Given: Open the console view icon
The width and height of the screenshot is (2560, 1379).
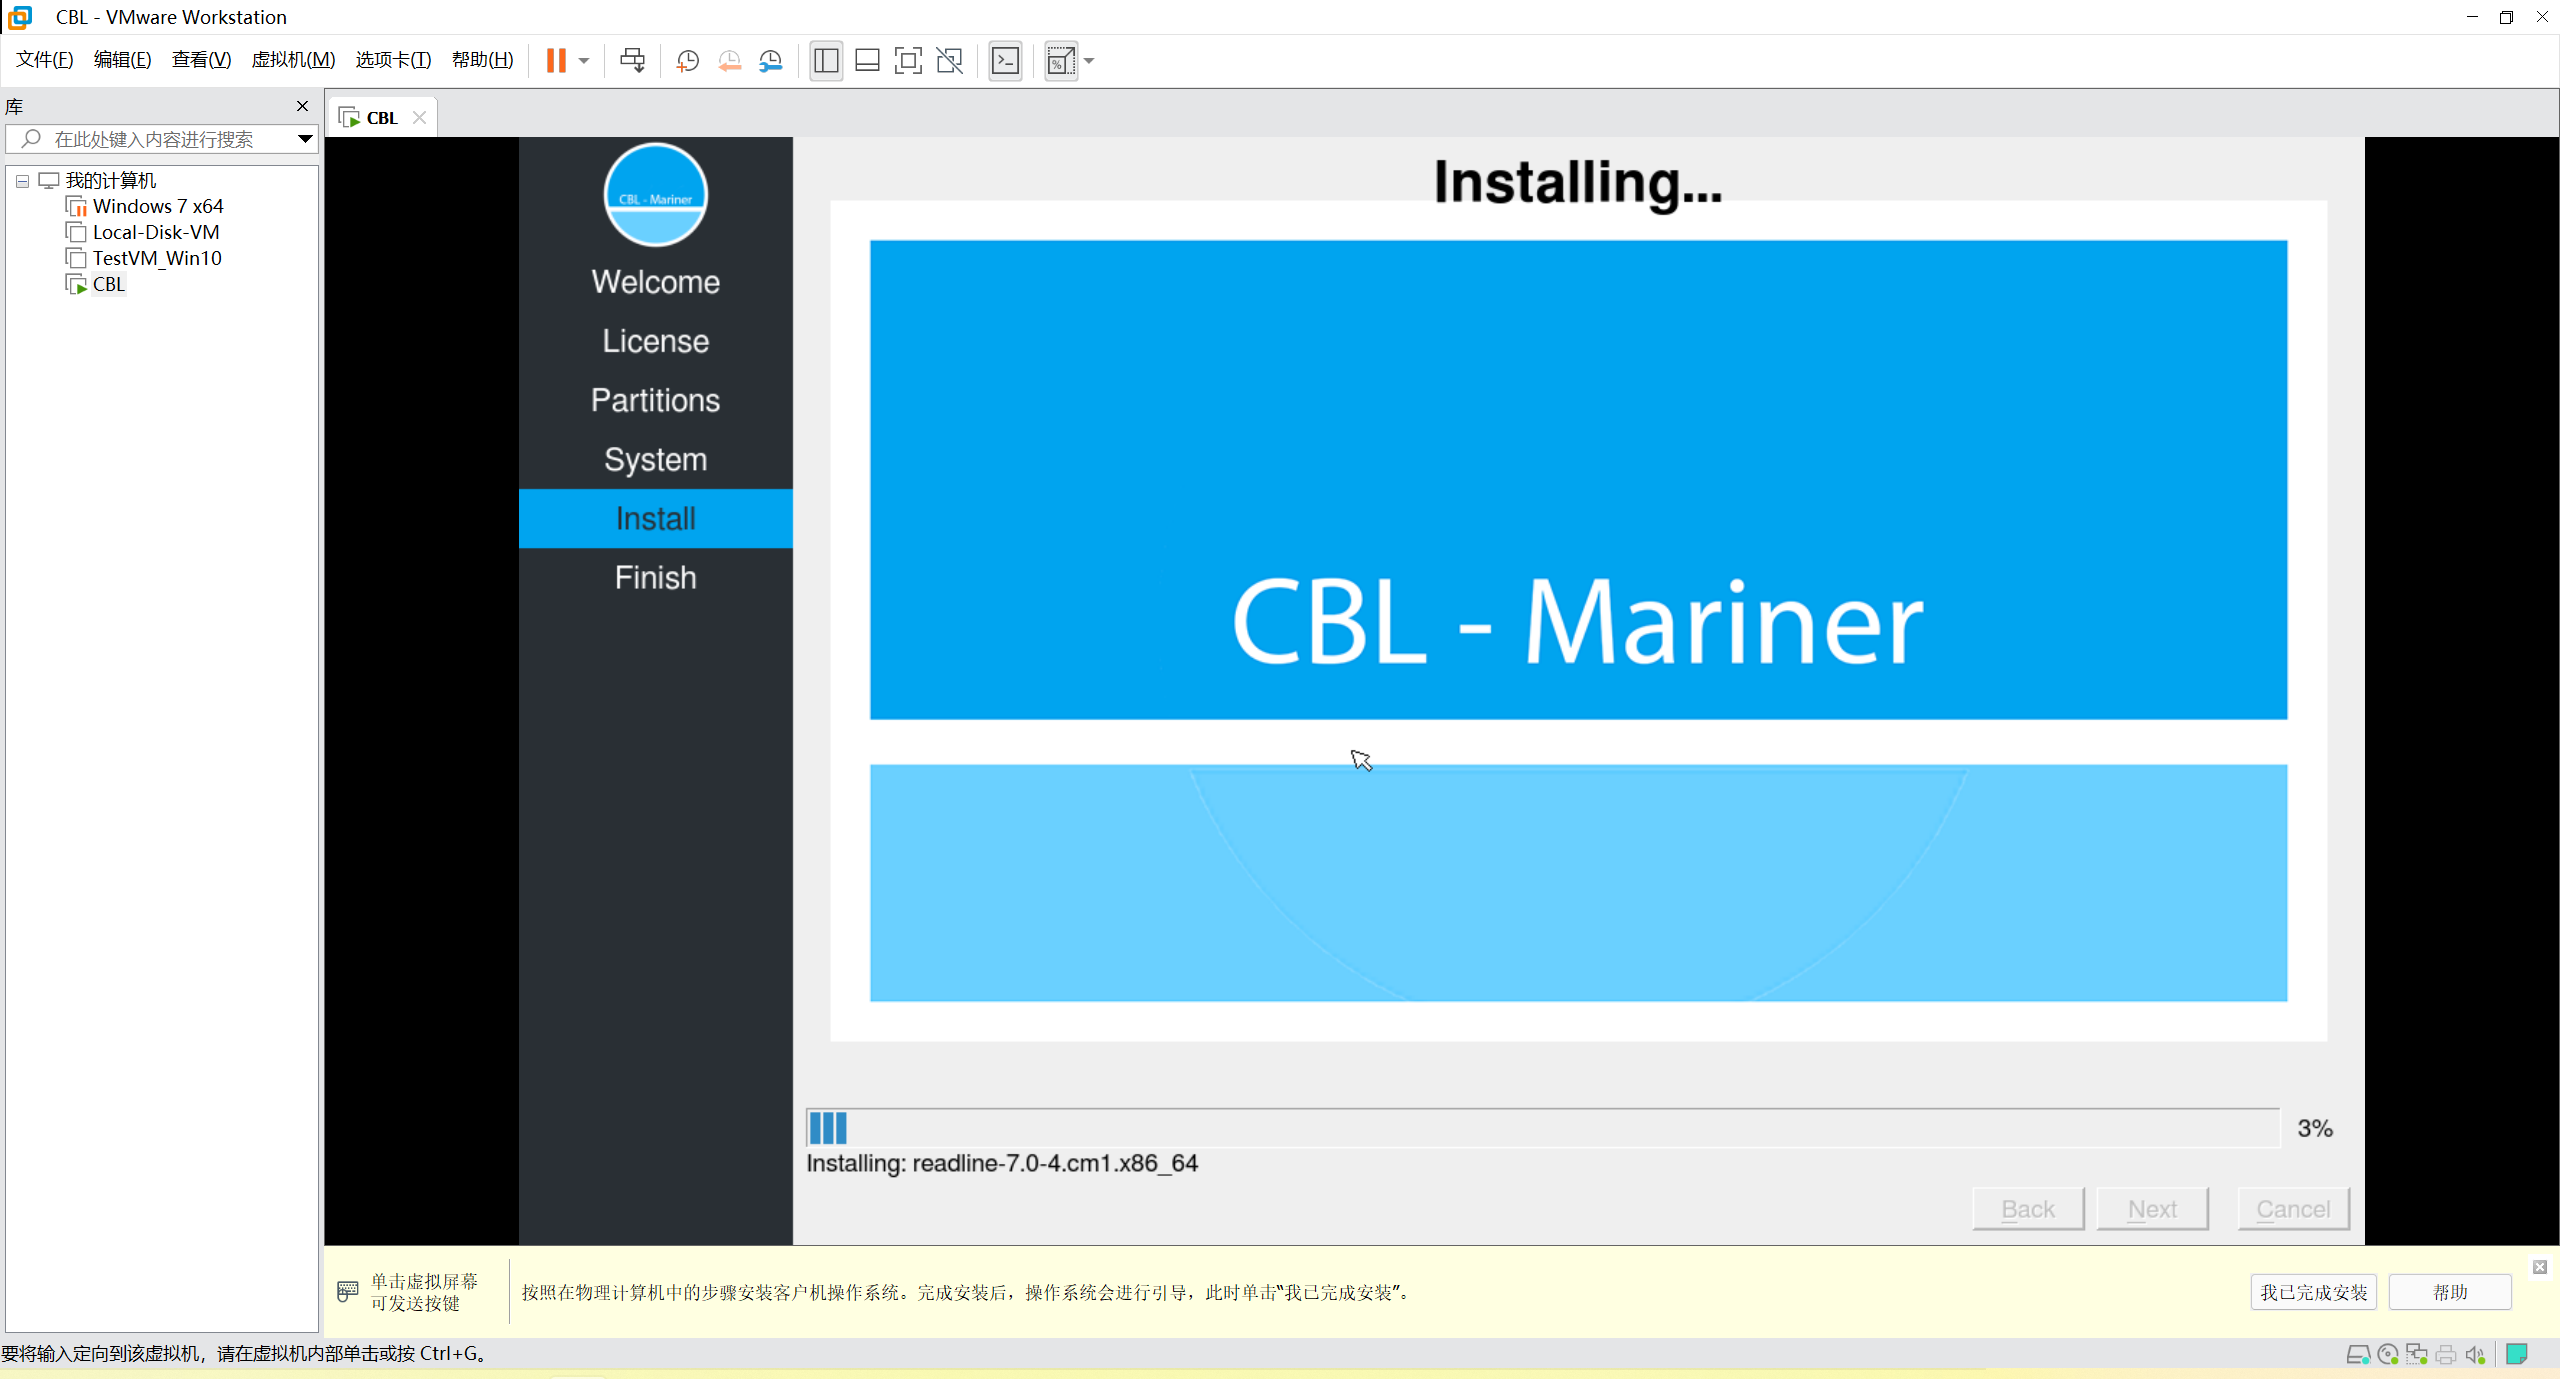Looking at the screenshot, I should pyautogui.click(x=1005, y=61).
